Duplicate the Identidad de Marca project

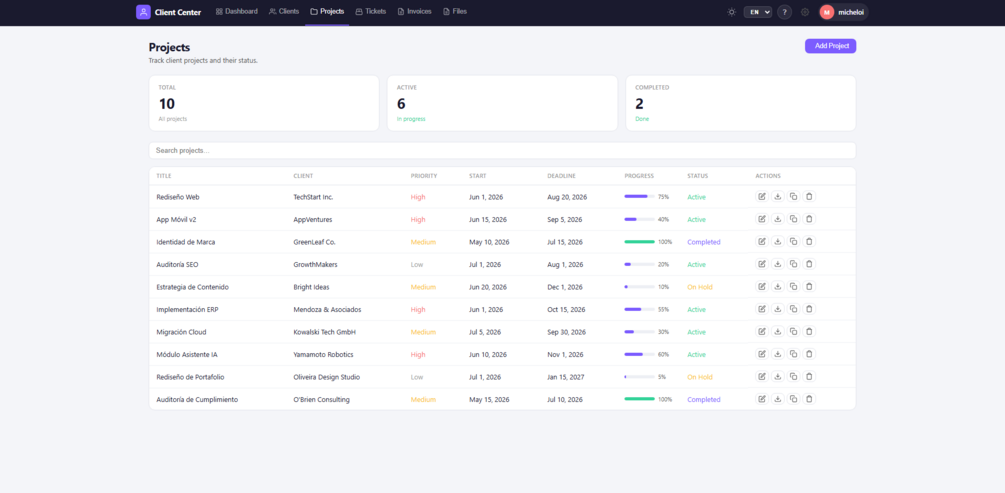(793, 242)
